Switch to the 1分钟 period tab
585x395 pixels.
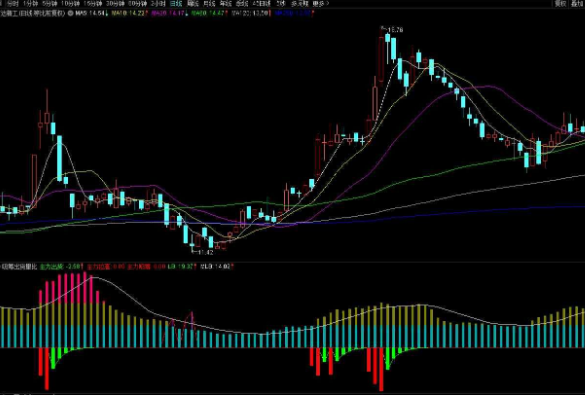point(30,4)
